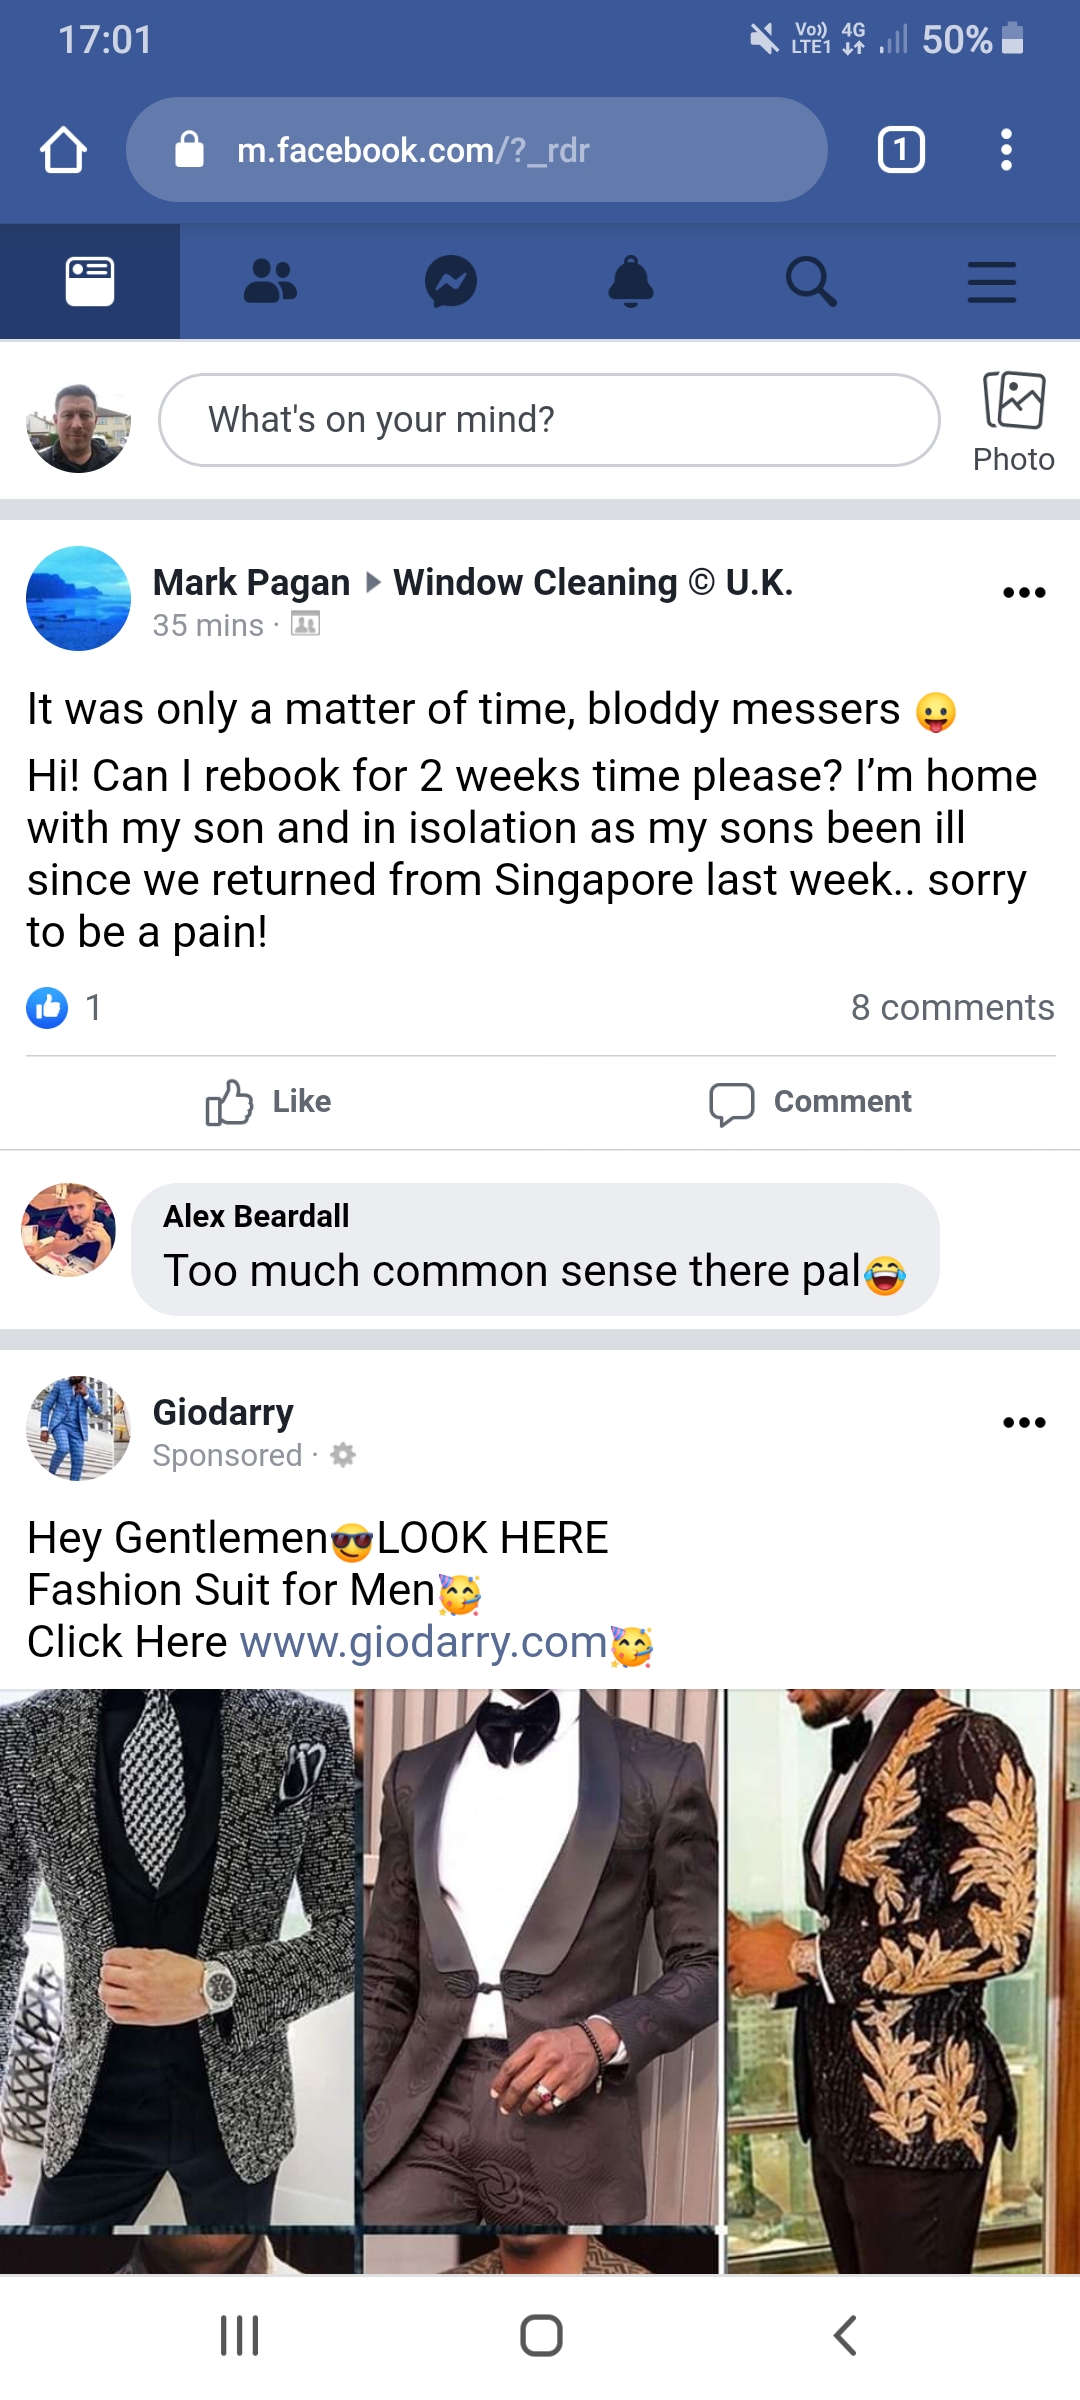Screen dimensions: 1080x2400
Task: Tap the What's on your mind field
Action: pos(549,420)
